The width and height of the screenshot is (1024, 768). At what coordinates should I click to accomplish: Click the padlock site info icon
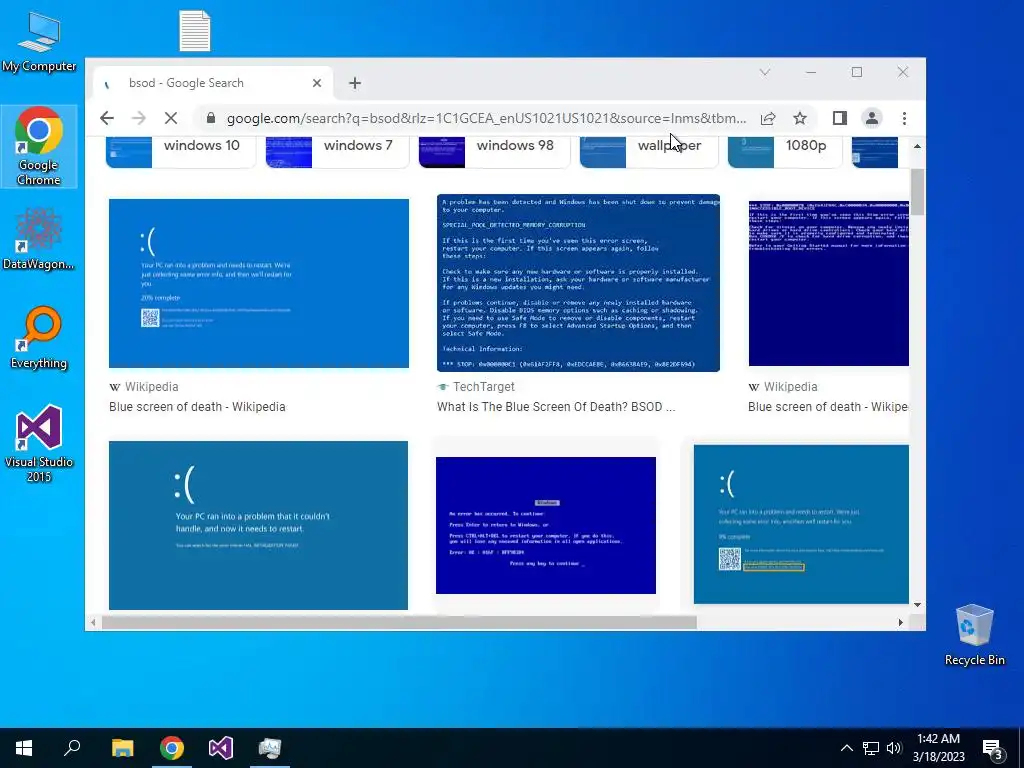pos(210,118)
